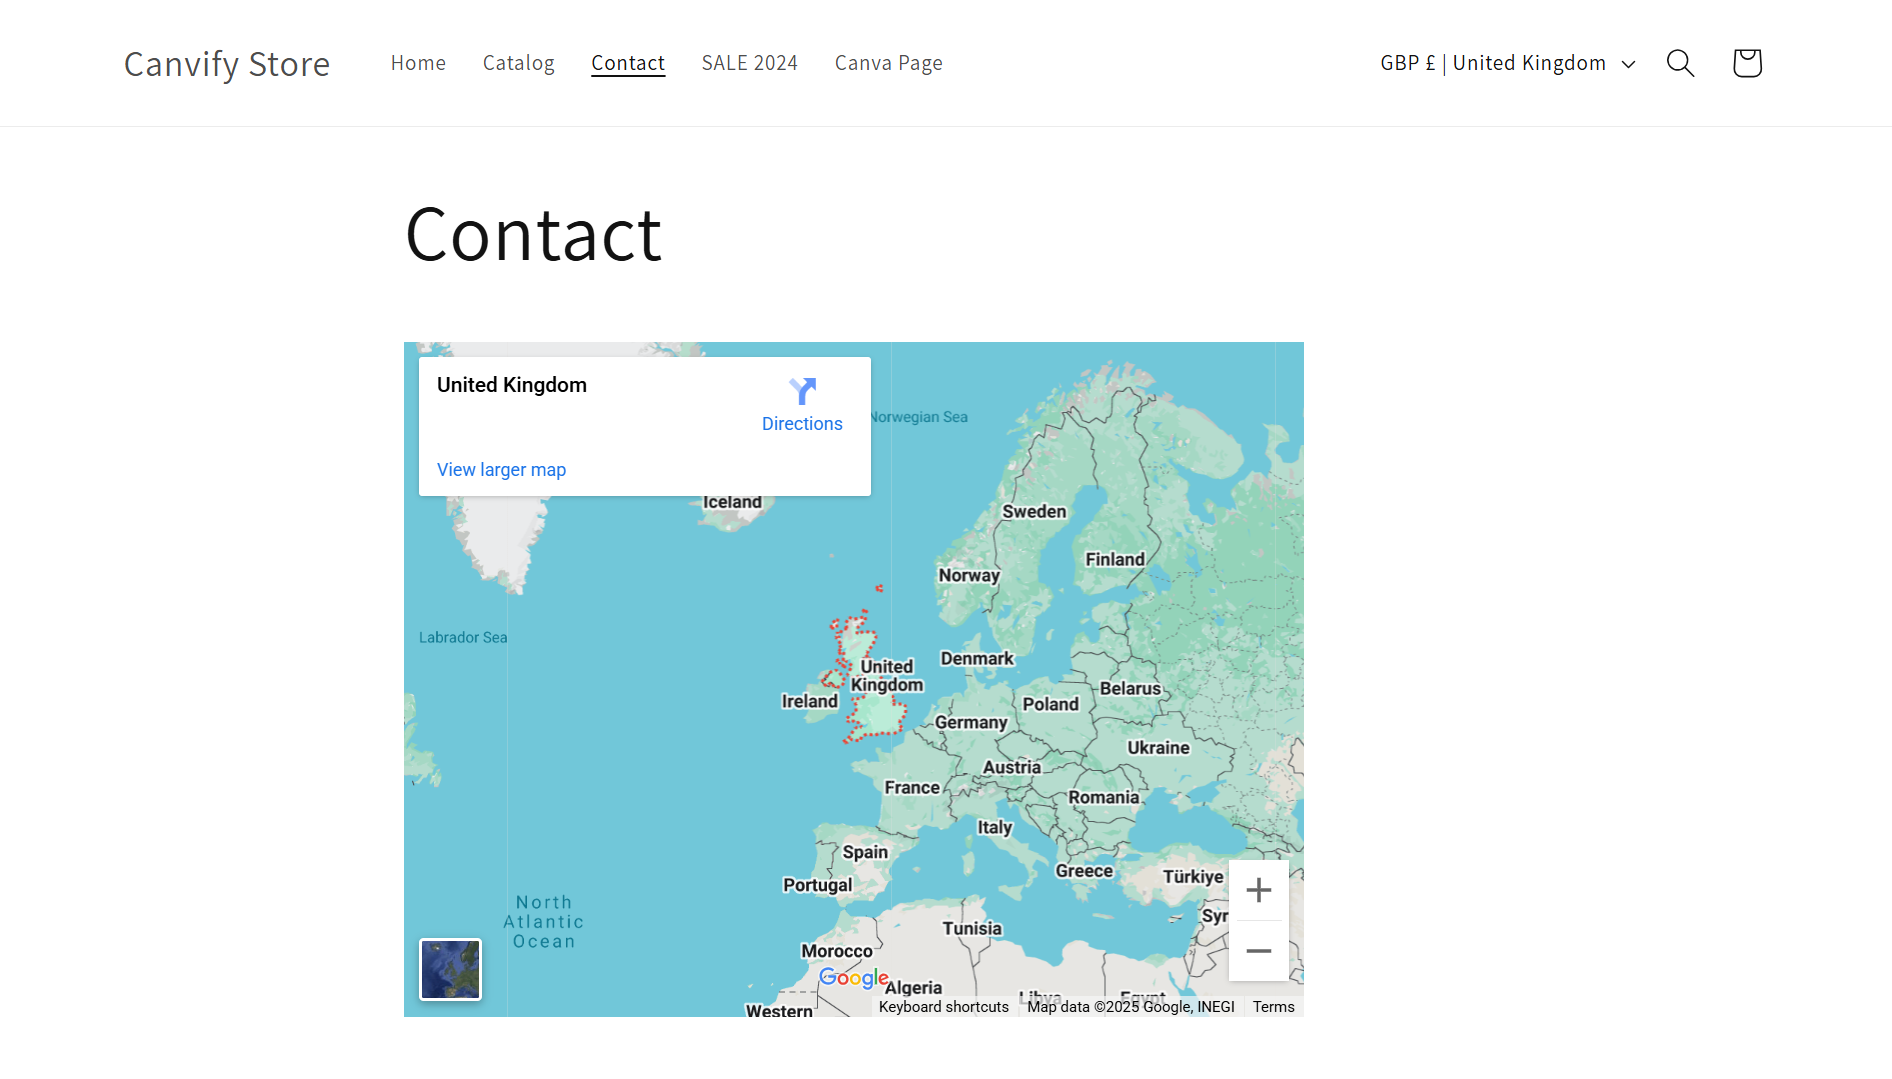Open the map Terms link
This screenshot has width=1892, height=1079.
(x=1273, y=1007)
